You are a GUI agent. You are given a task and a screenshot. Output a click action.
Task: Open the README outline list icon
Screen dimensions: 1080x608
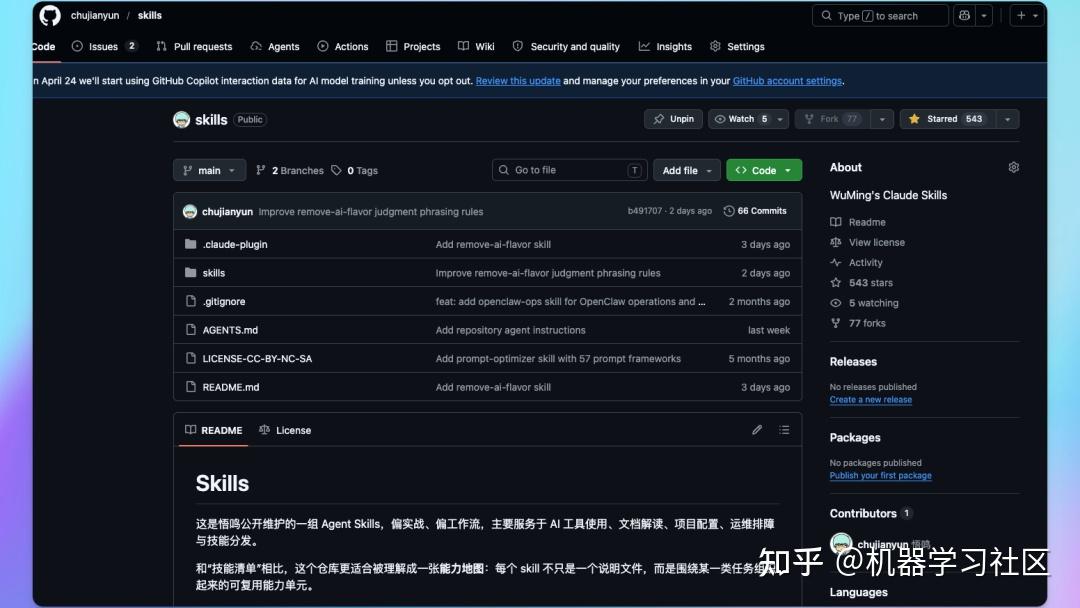pyautogui.click(x=784, y=430)
